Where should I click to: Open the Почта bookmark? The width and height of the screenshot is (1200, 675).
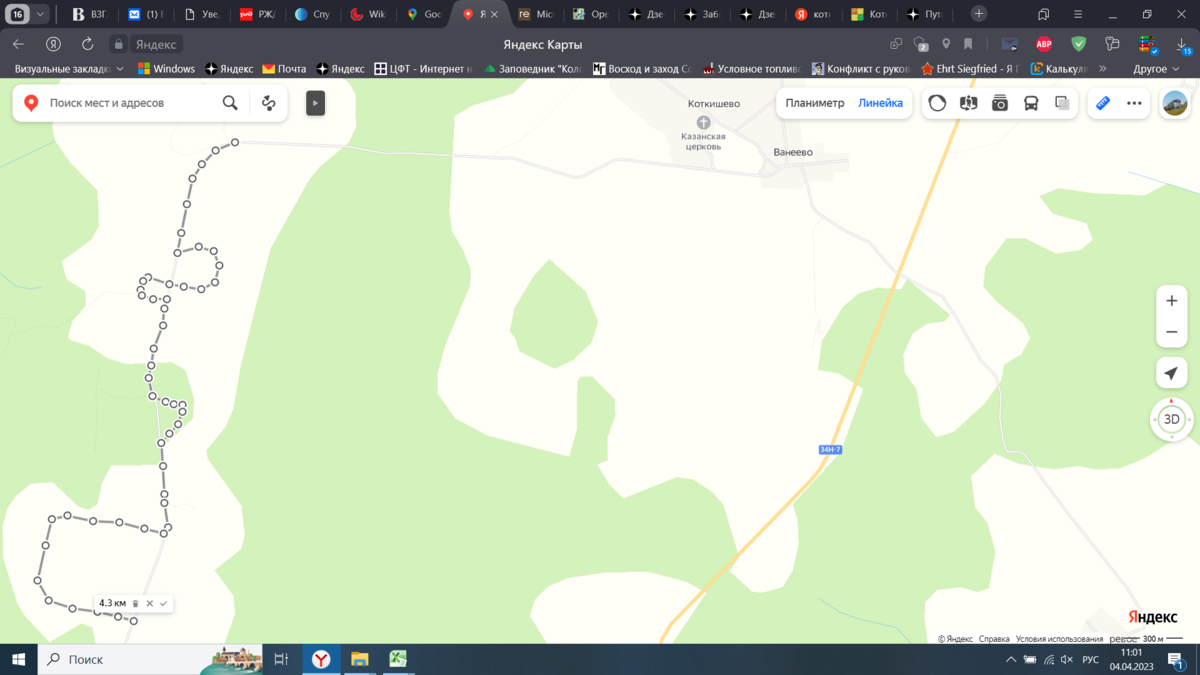click(x=284, y=69)
